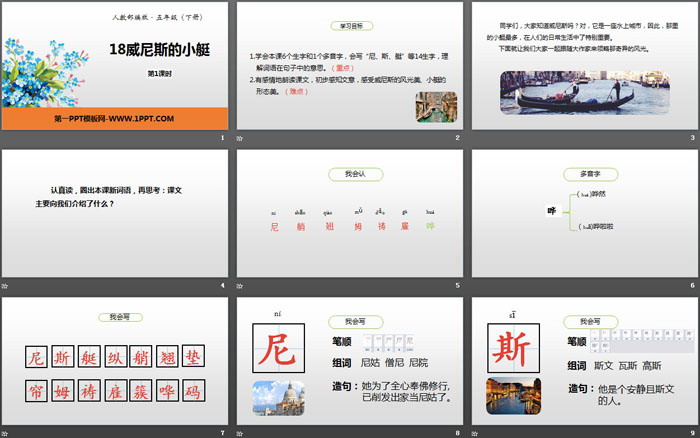Screen dimensions: 700x438
Task: Select slide 7 with the red character grid
Action: (x=115, y=361)
